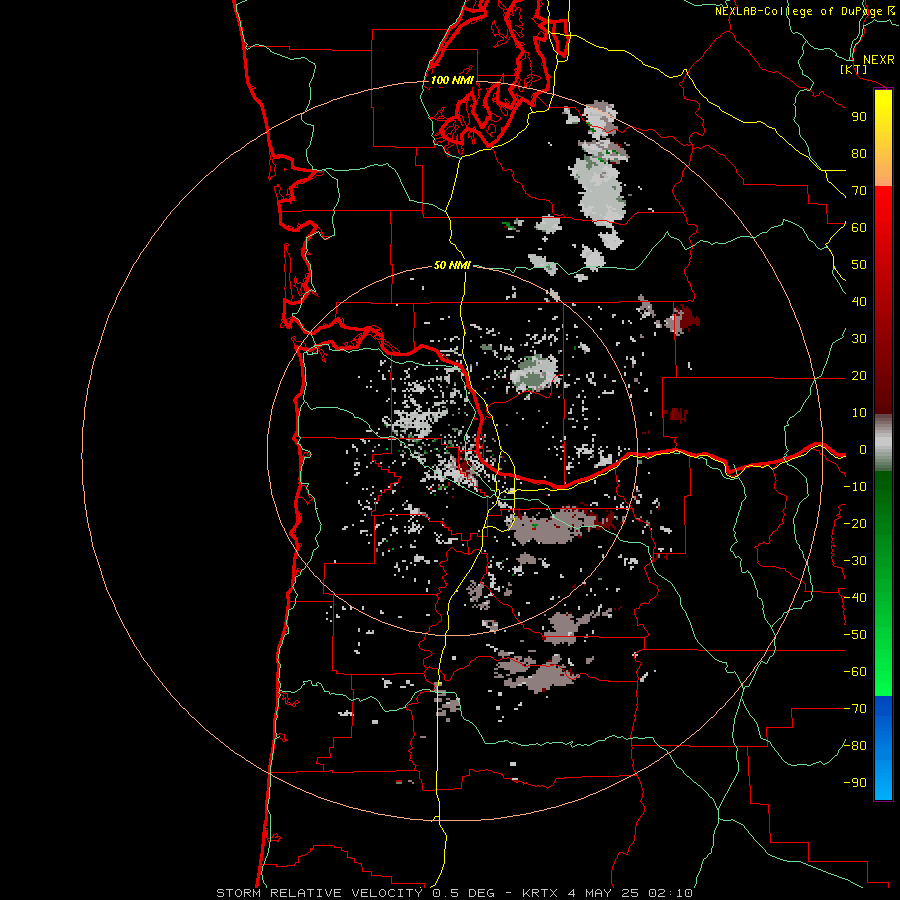Viewport: 900px width, 900px height.
Task: Pick the gray zero-velocity color bar segment
Action: coord(883,443)
